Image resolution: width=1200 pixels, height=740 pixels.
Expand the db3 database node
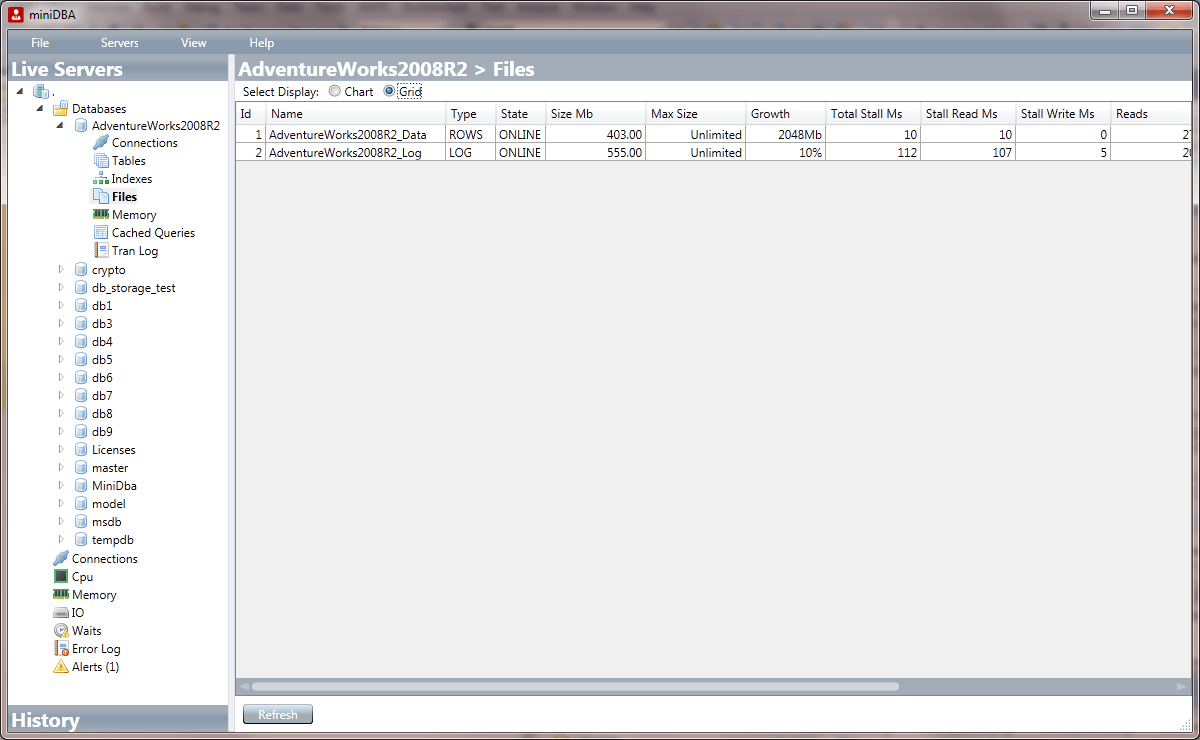(61, 324)
